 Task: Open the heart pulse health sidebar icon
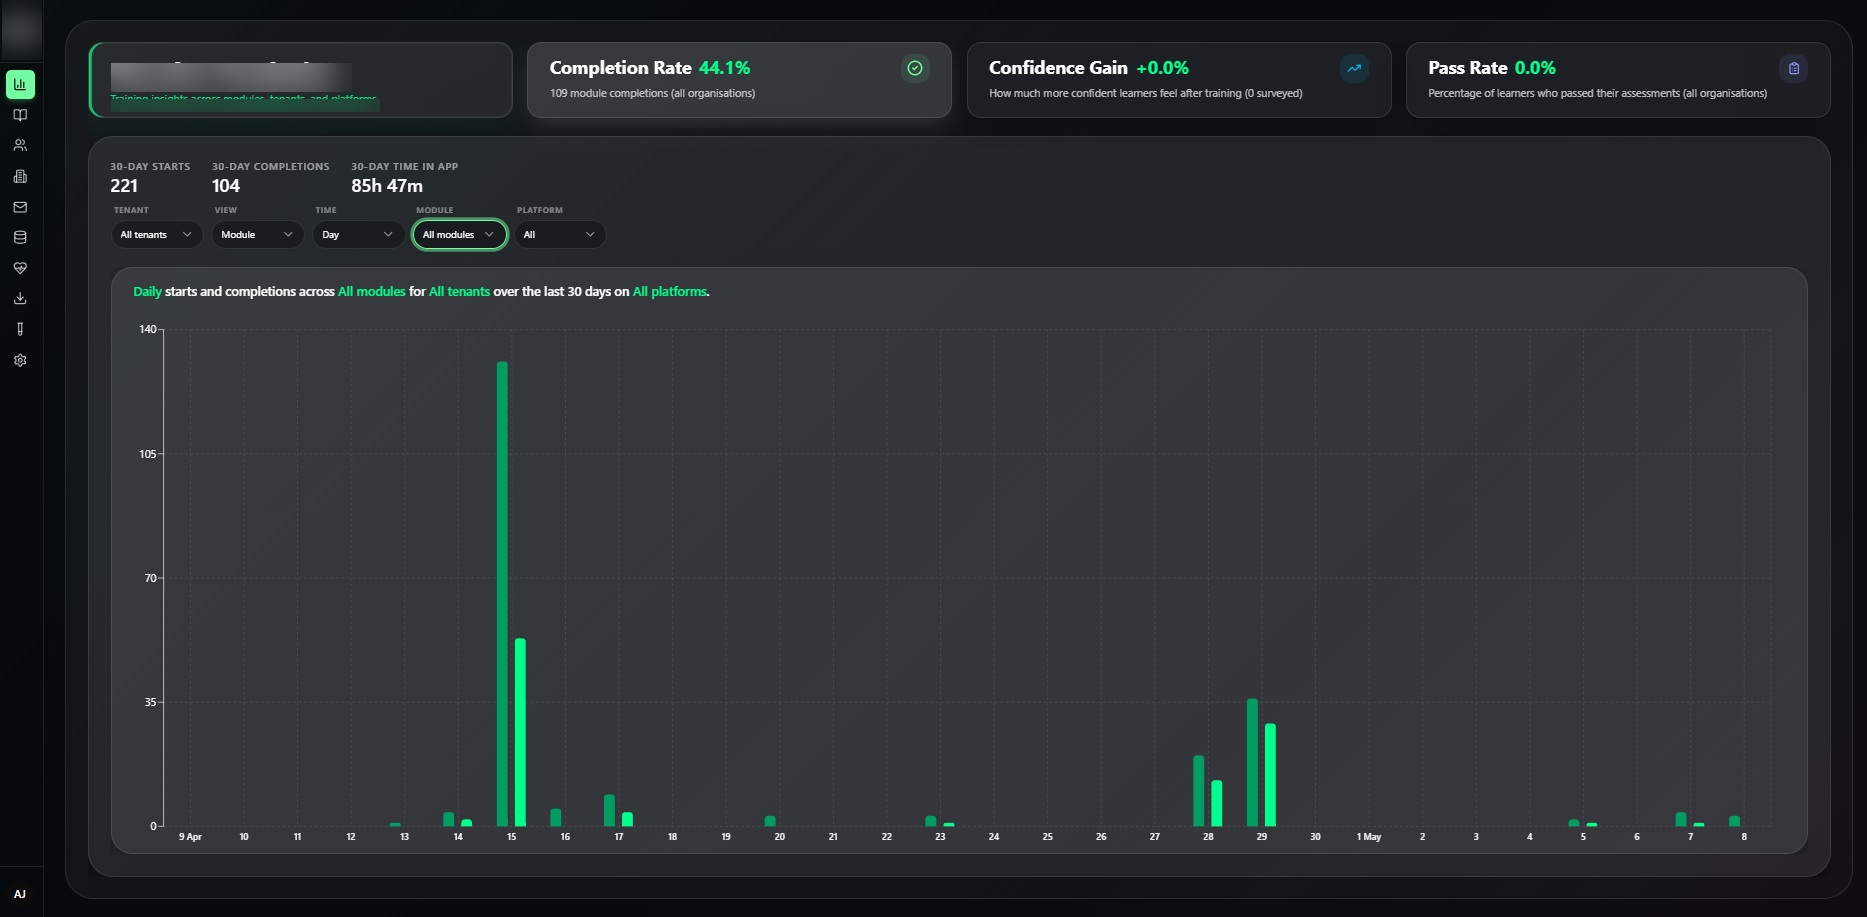[x=20, y=268]
